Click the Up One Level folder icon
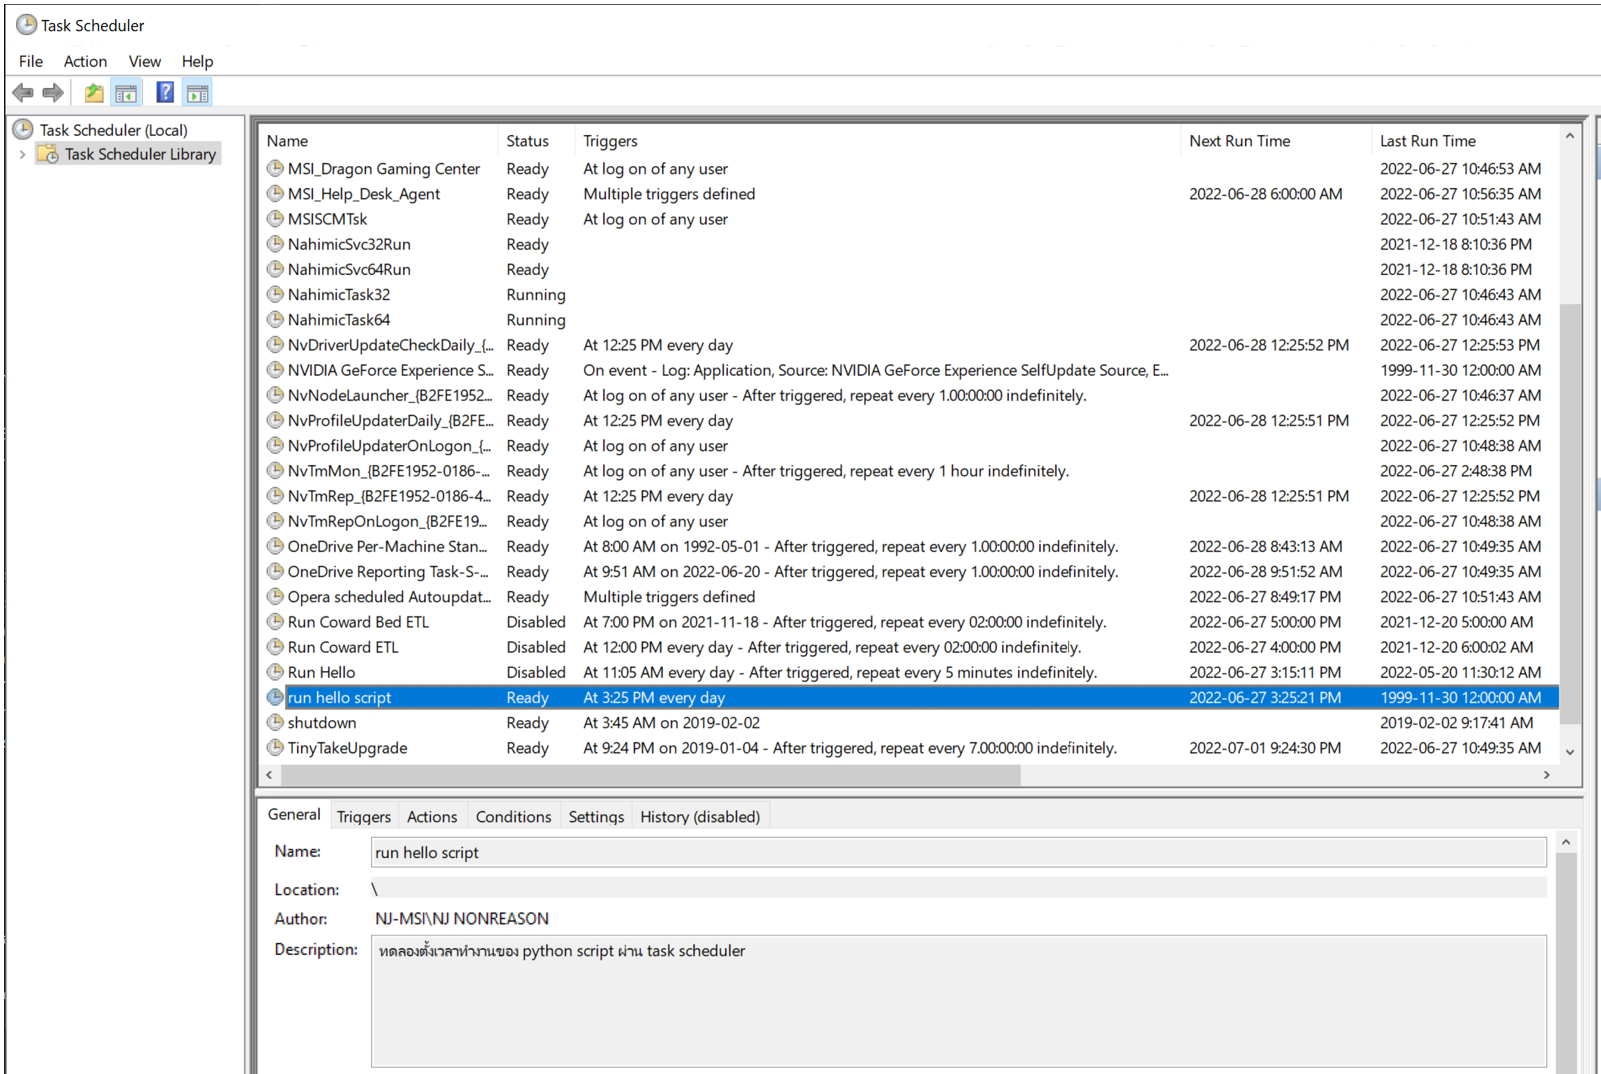 point(94,93)
